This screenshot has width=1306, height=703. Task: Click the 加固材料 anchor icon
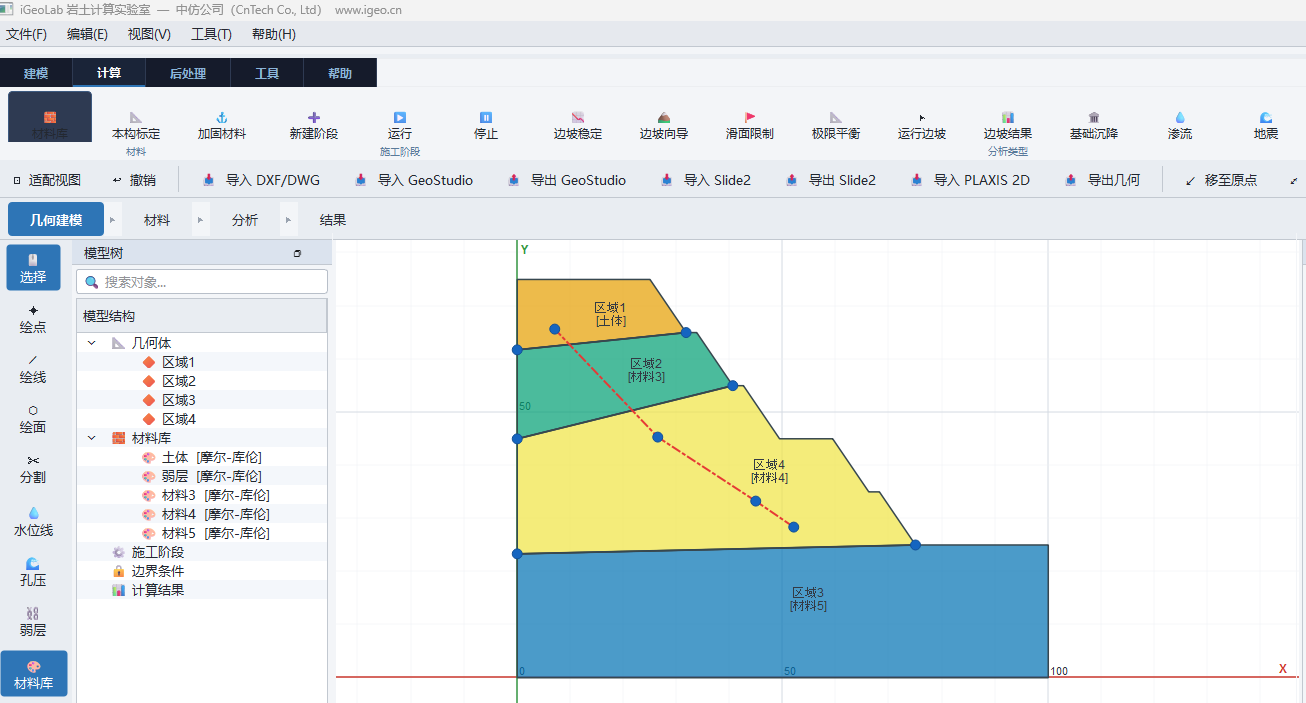(x=222, y=117)
